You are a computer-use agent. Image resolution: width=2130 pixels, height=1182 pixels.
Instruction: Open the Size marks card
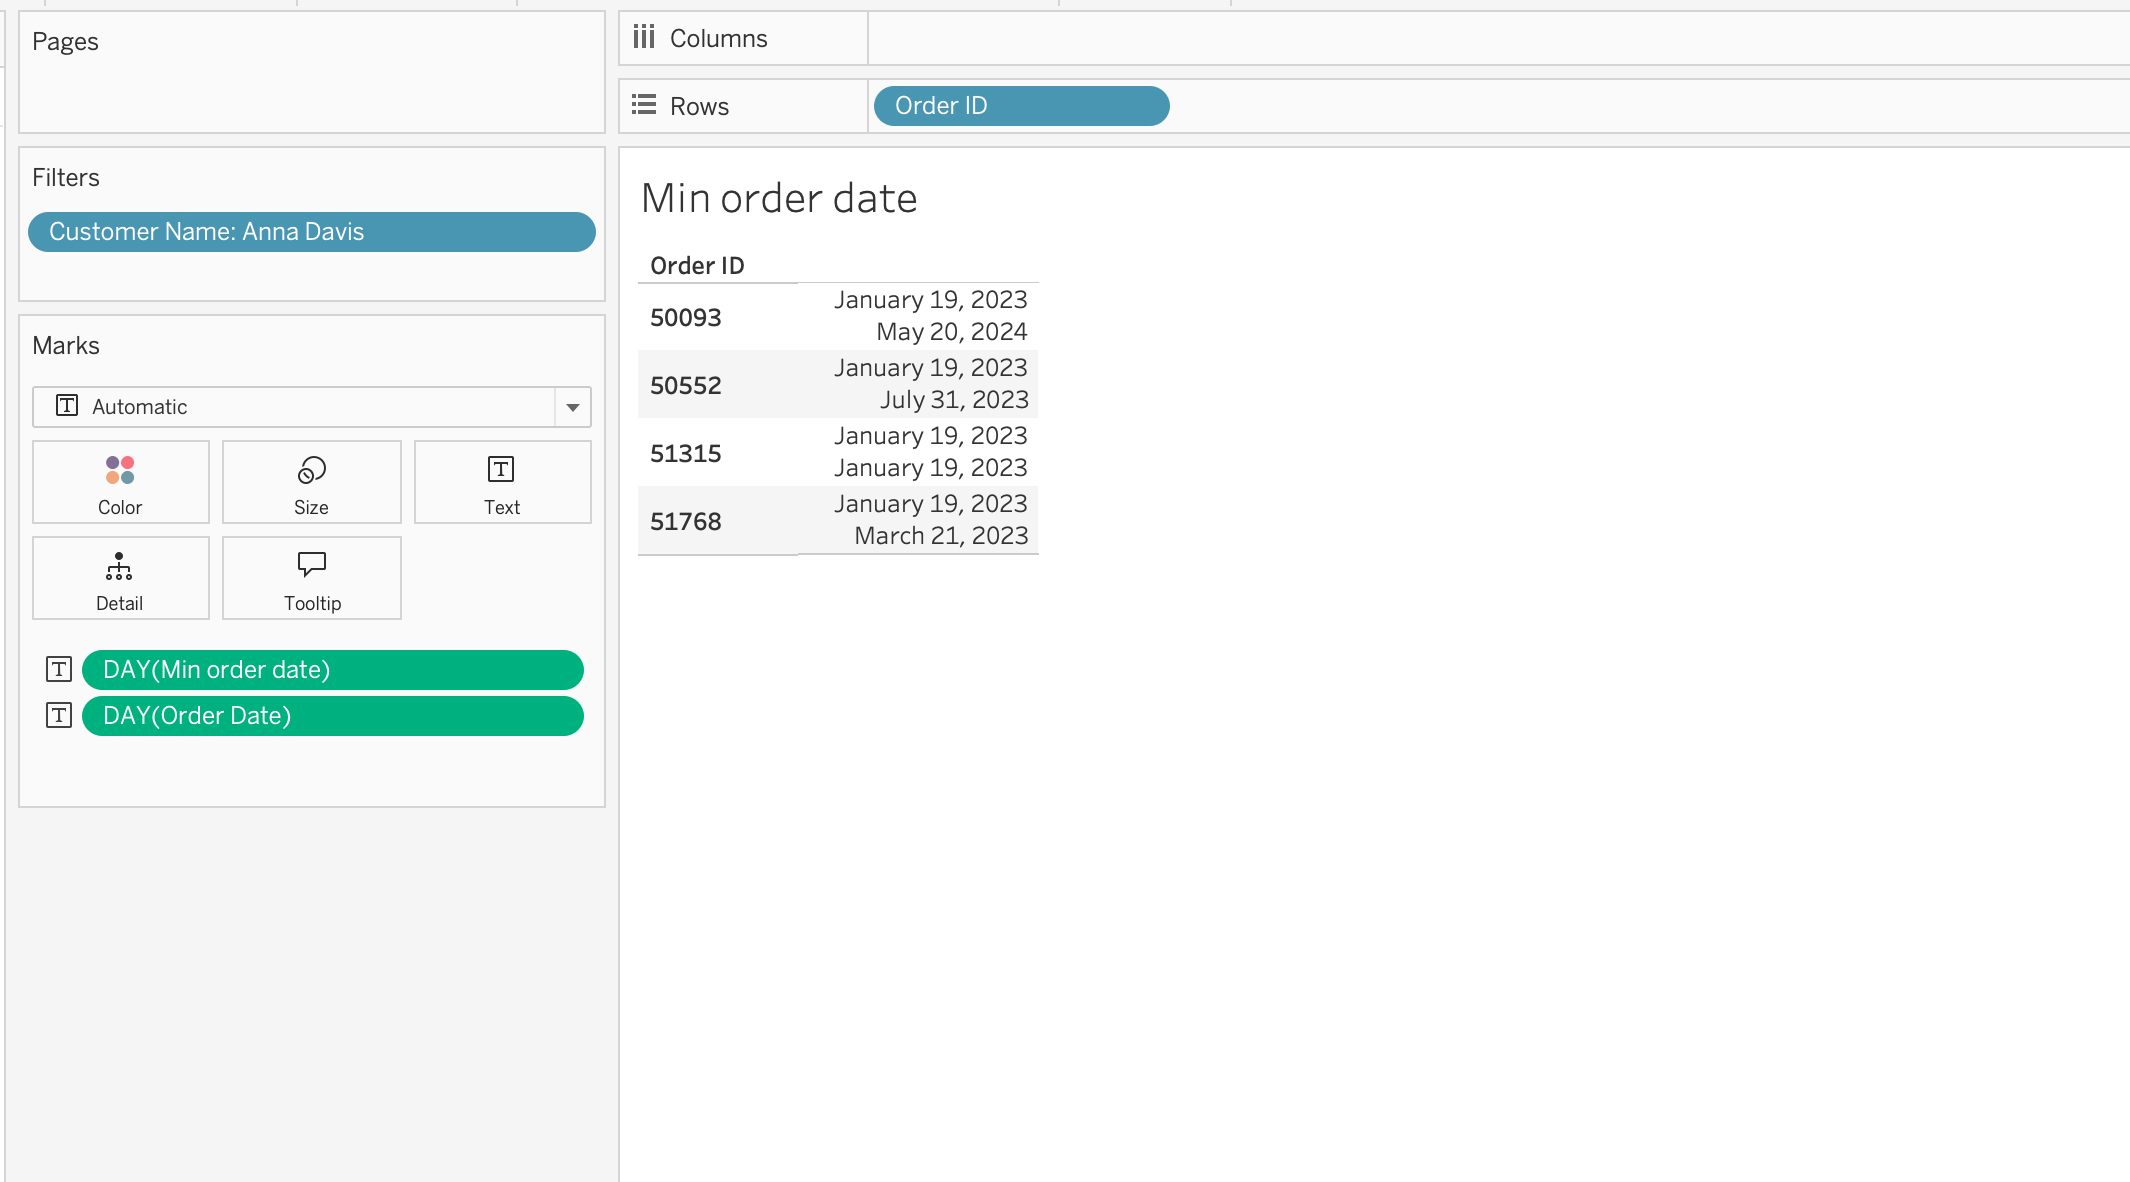coord(311,482)
